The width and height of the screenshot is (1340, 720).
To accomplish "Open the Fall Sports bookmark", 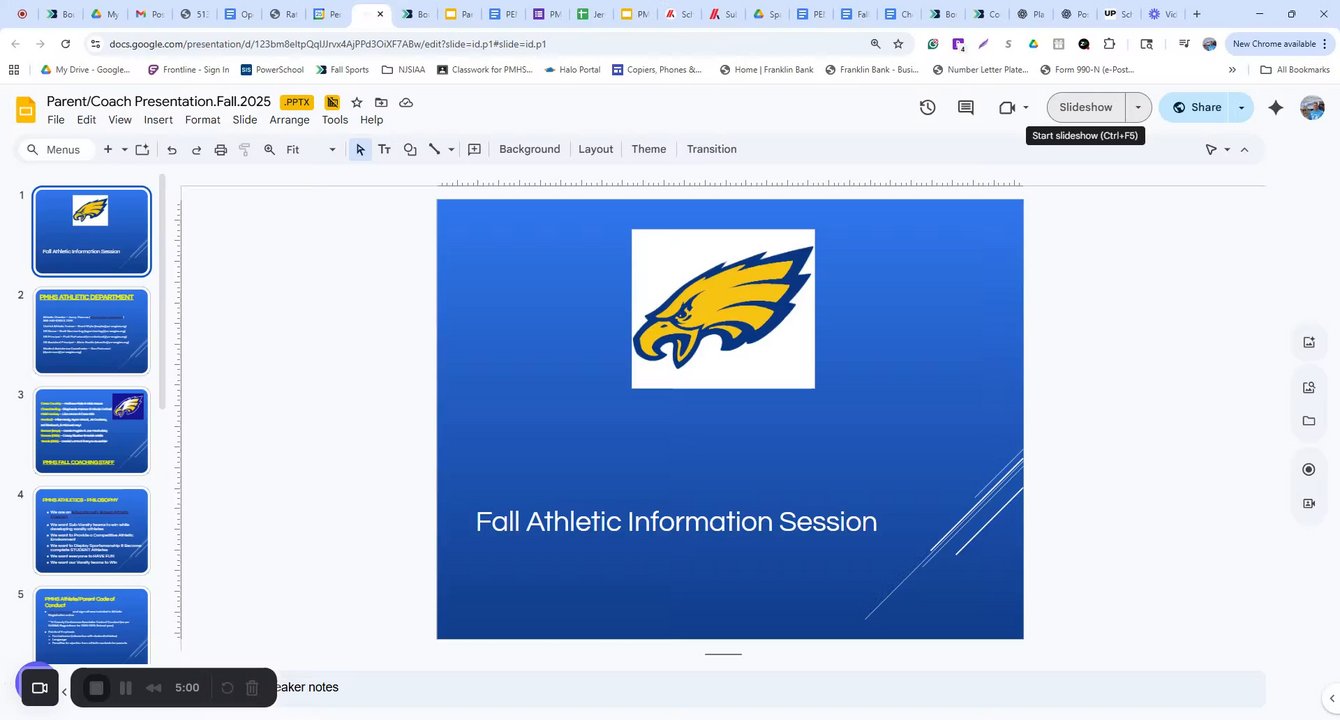I will tap(342, 70).
